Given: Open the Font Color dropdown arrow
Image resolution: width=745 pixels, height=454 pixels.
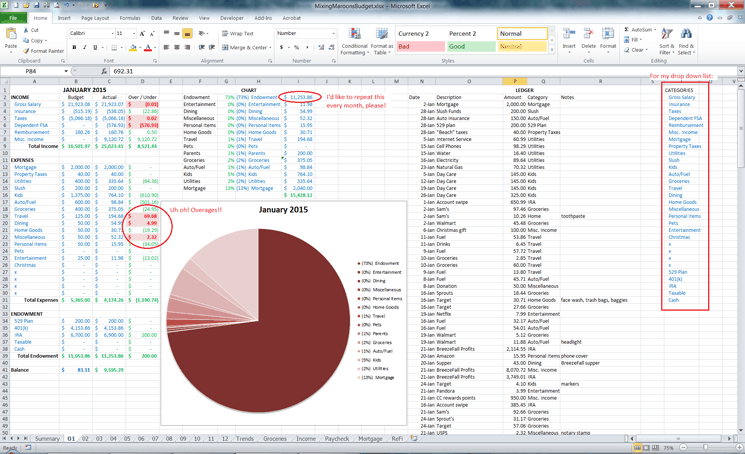Looking at the screenshot, I should tap(155, 47).
